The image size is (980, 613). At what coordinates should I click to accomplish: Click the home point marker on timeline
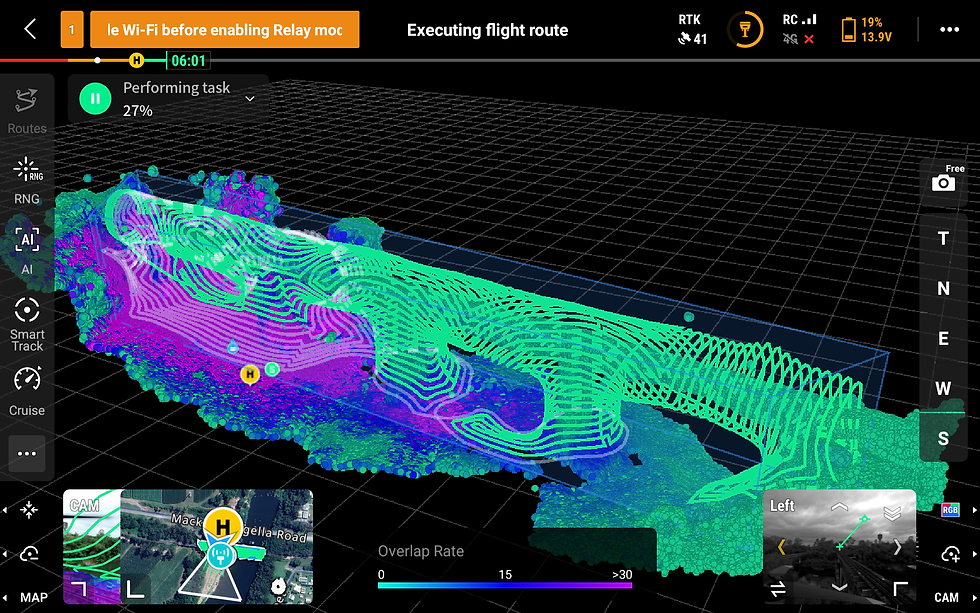pos(136,61)
